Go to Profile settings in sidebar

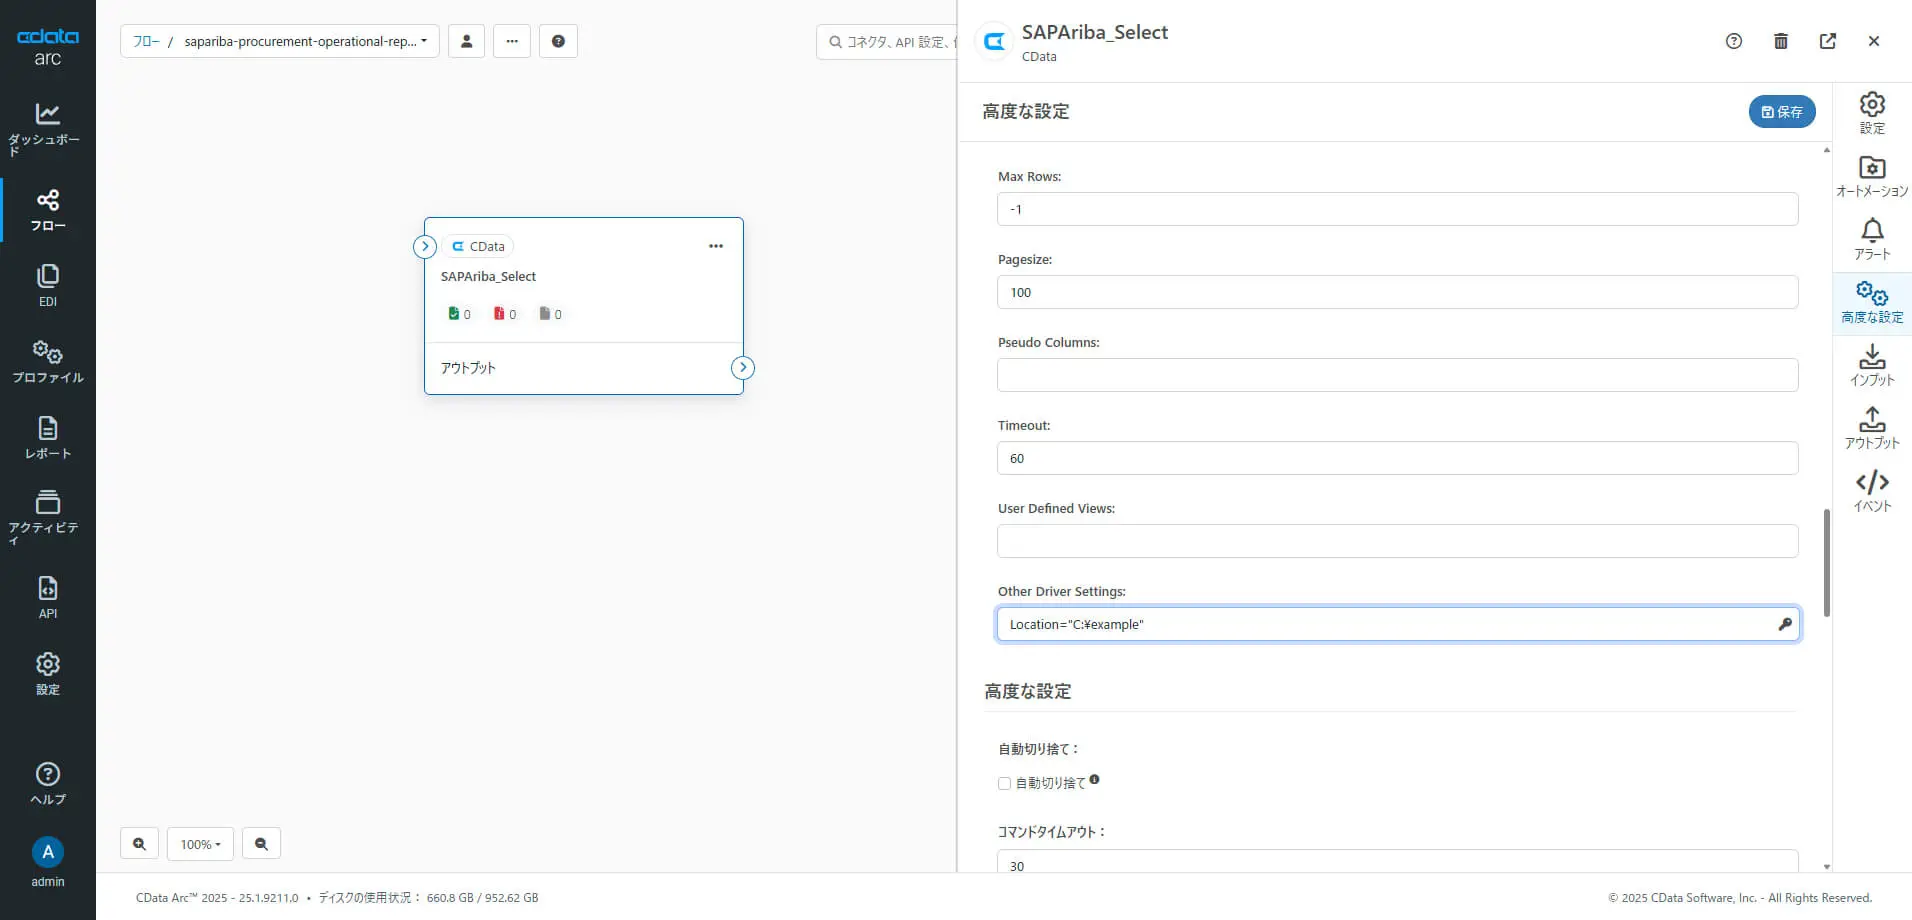[47, 361]
